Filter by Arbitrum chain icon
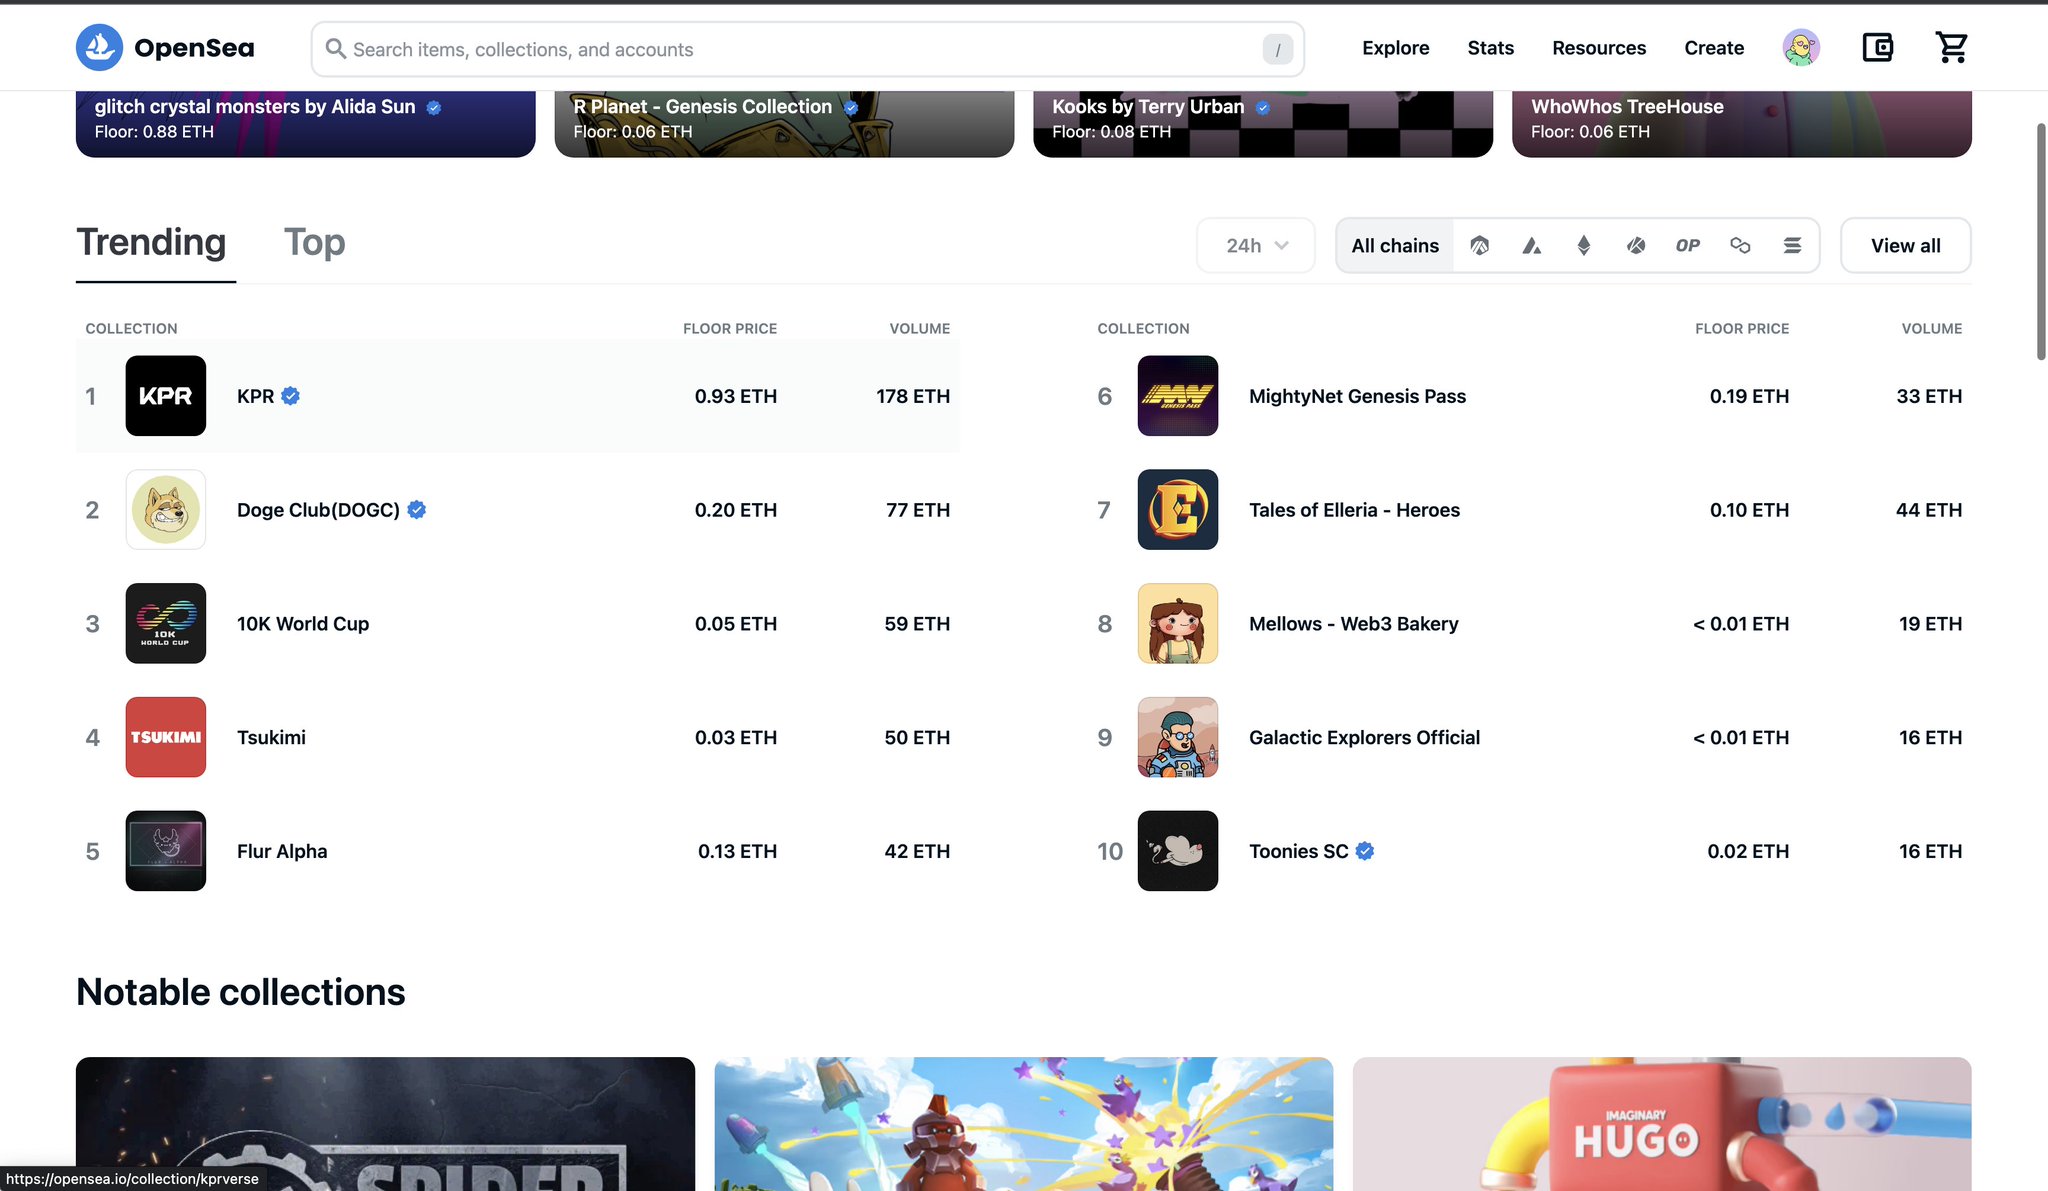The image size is (2048, 1191). [x=1479, y=245]
